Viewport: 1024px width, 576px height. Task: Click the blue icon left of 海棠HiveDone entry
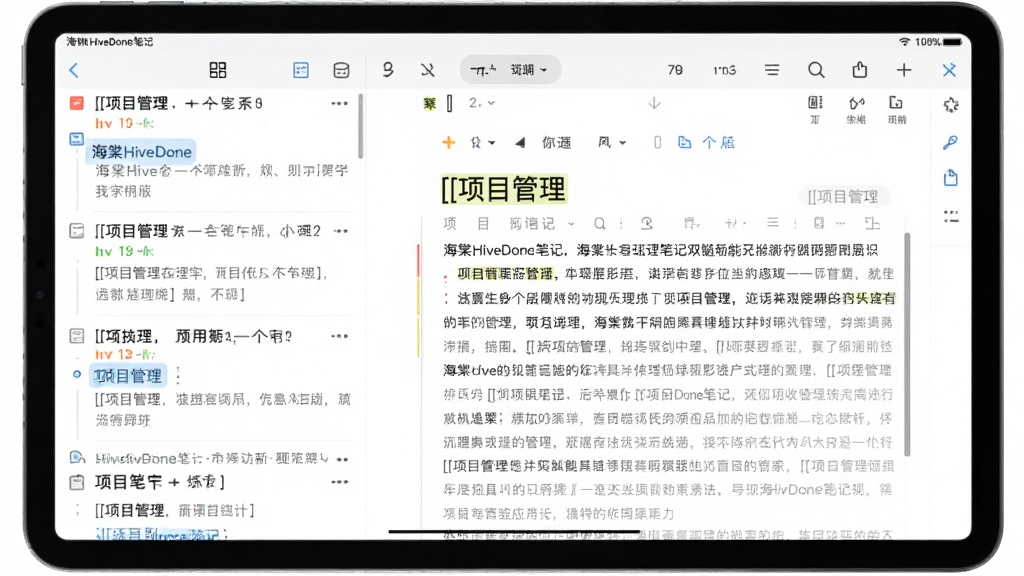[x=76, y=138]
